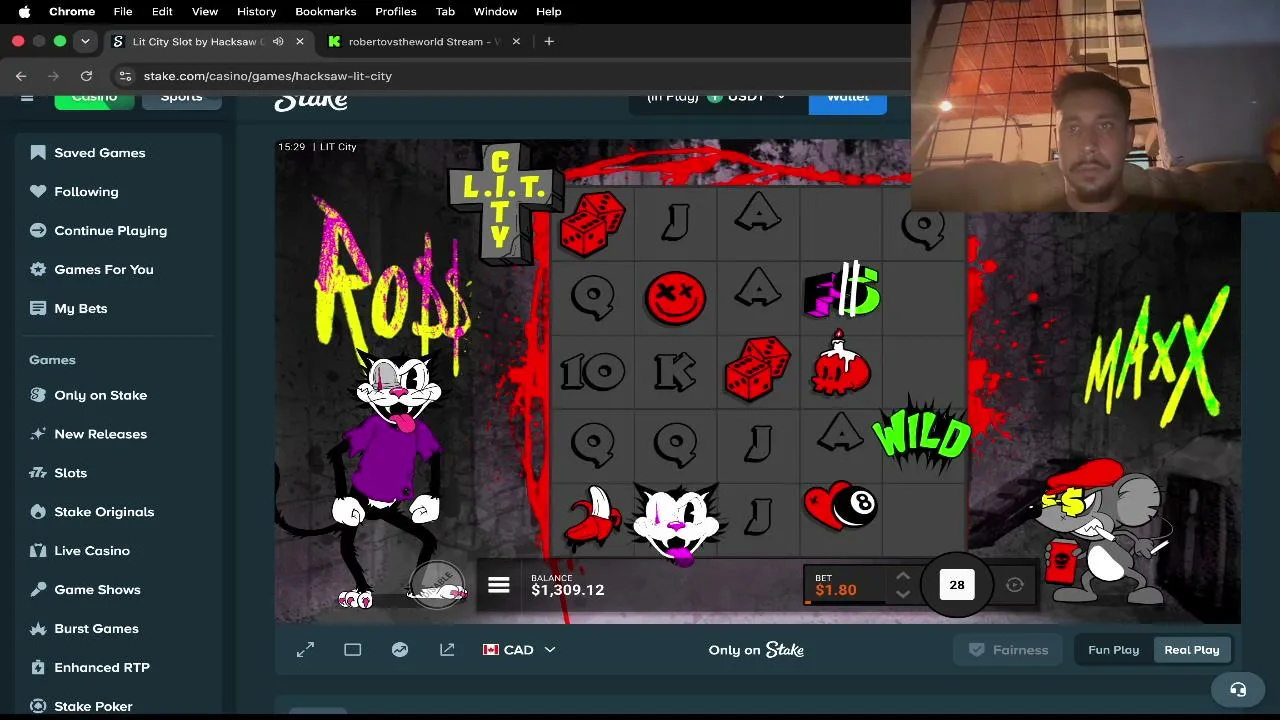
Task: Click the Wallet button
Action: pos(848,98)
